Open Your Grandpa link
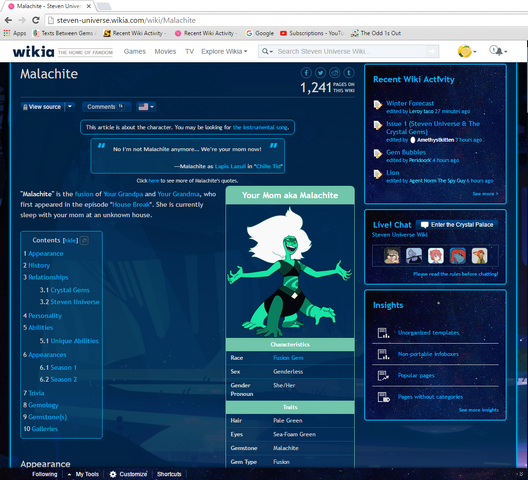Viewport: 528px width, 480px height. point(123,194)
